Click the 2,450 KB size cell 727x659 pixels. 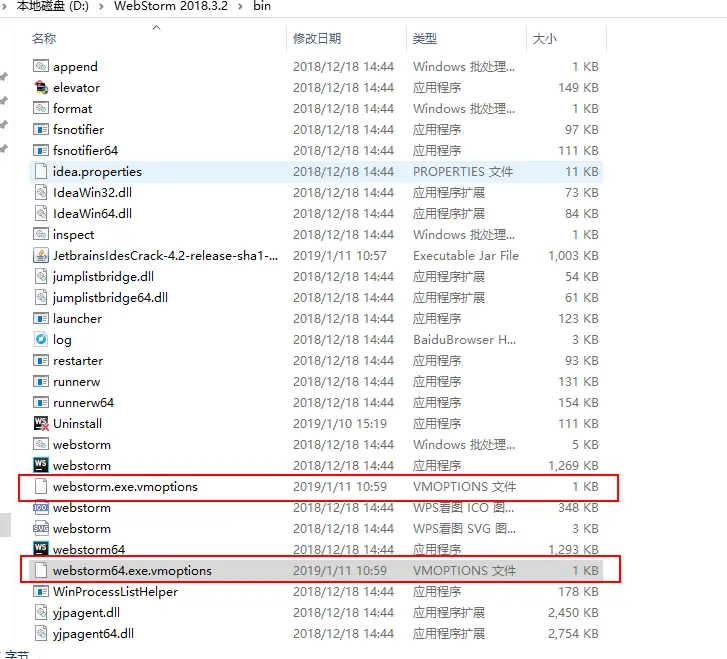click(573, 613)
